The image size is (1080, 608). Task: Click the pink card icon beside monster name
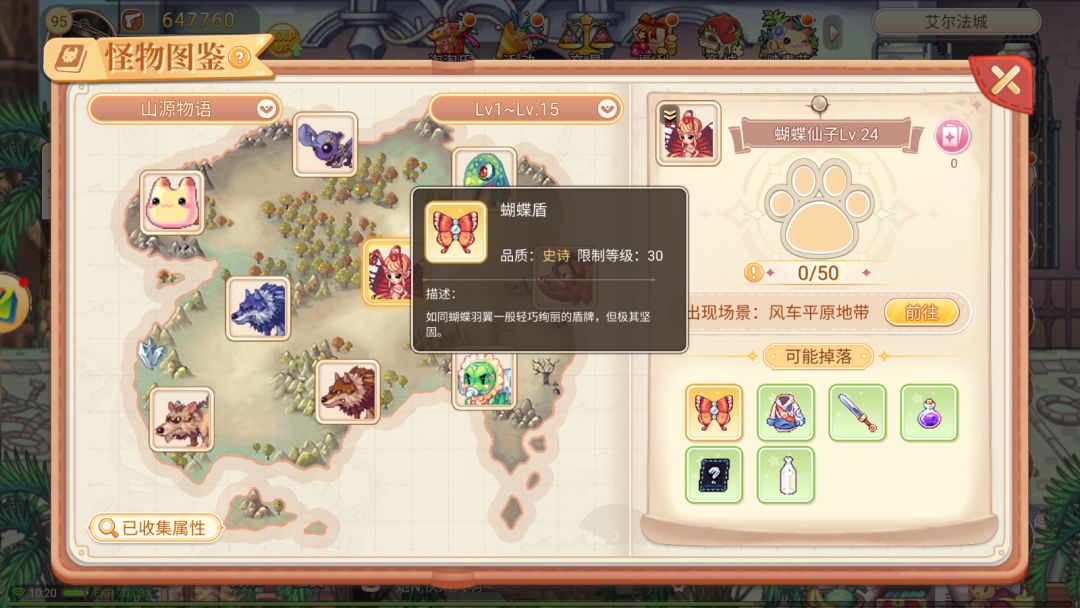point(953,136)
